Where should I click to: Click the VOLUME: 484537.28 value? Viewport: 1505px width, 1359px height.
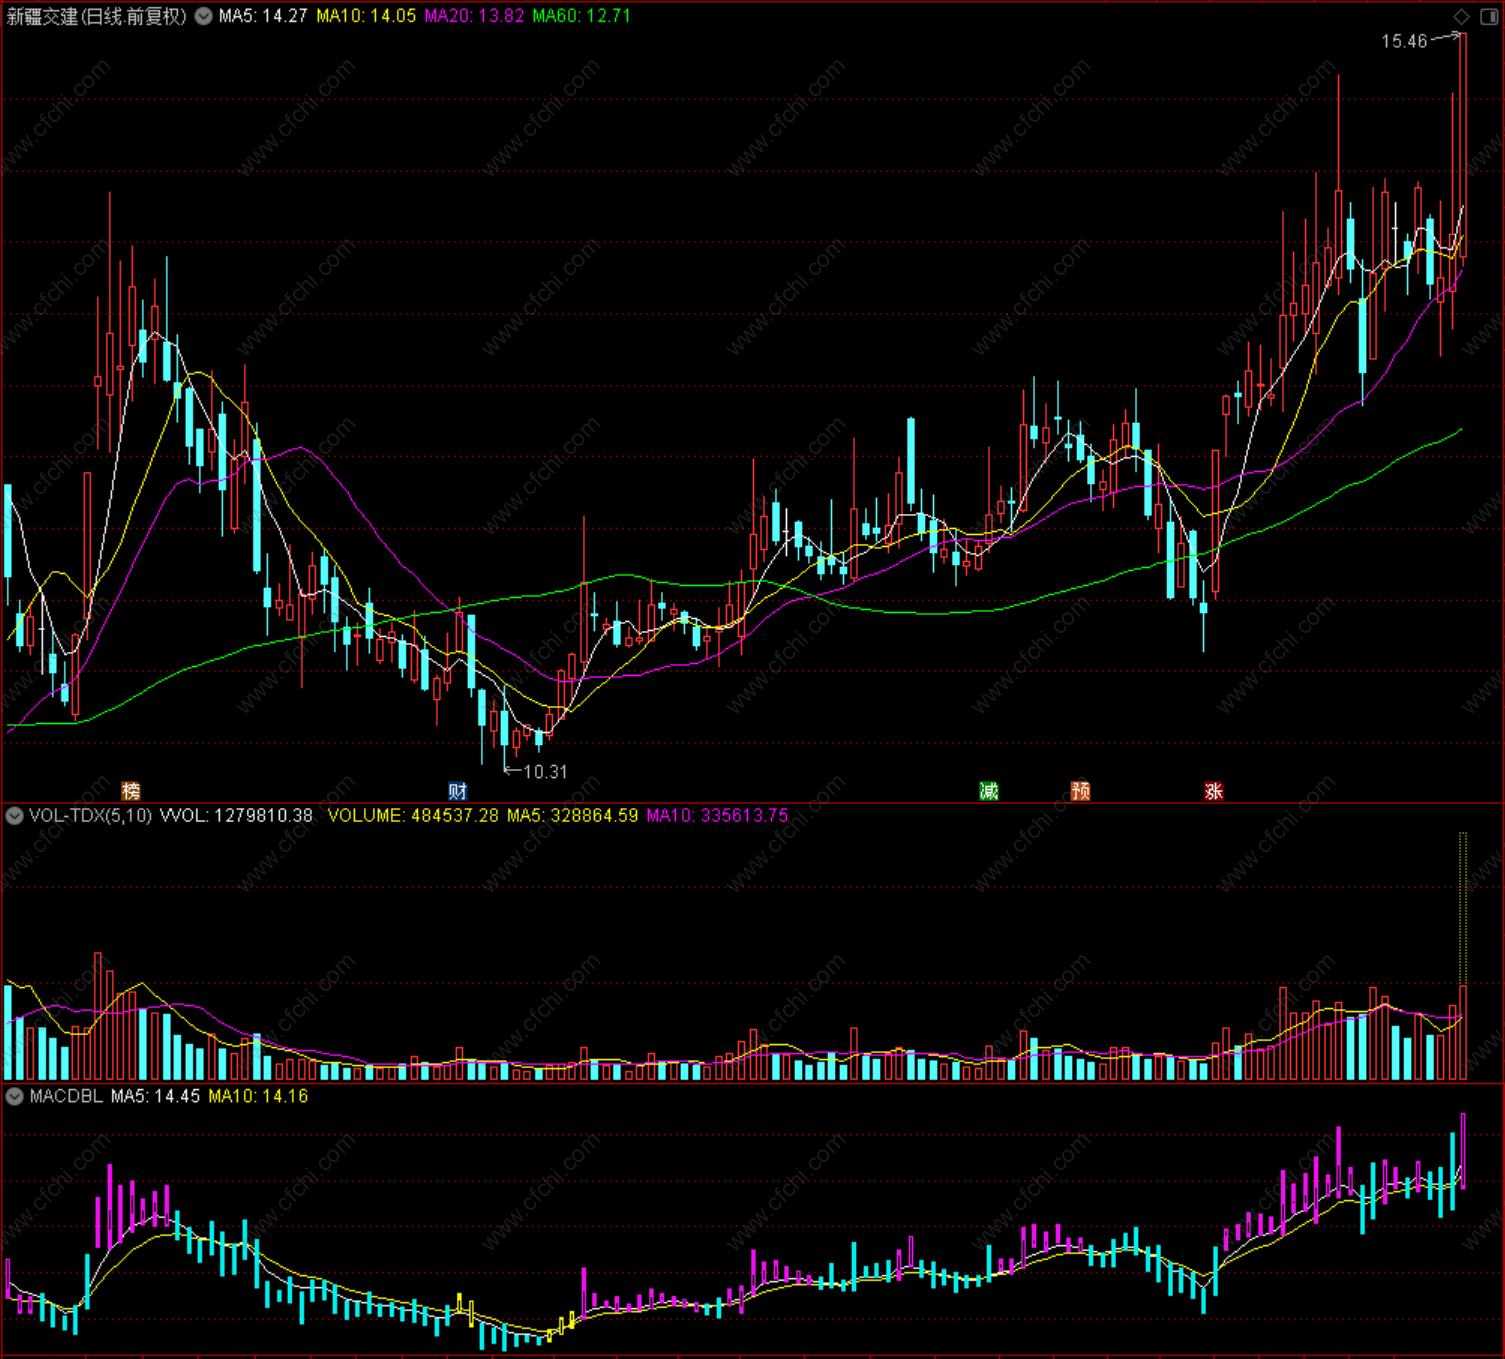coord(413,816)
